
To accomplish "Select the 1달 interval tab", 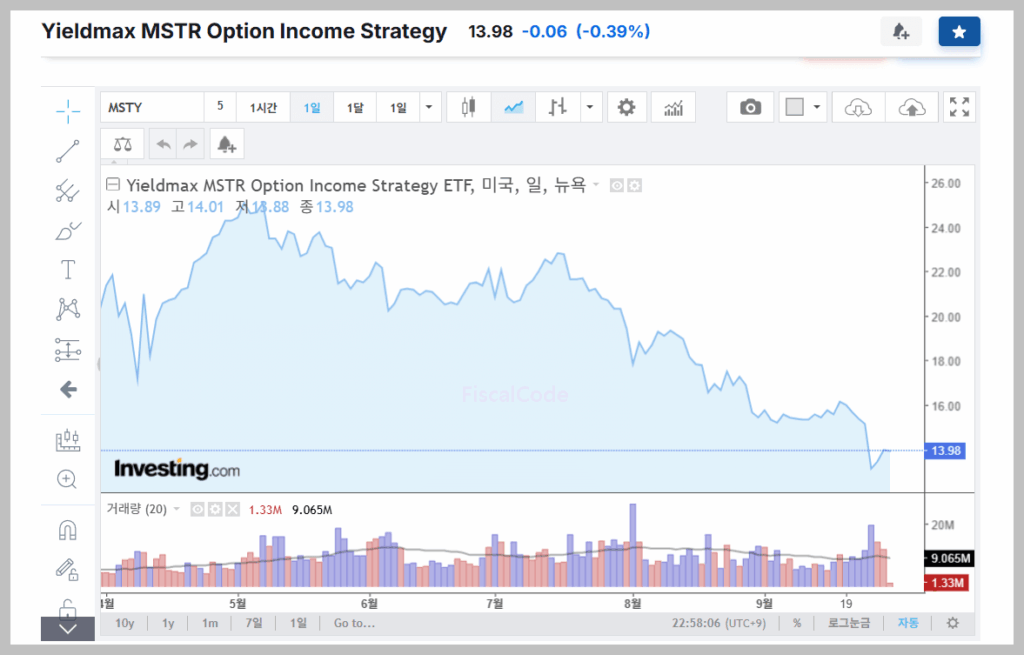I will point(355,107).
